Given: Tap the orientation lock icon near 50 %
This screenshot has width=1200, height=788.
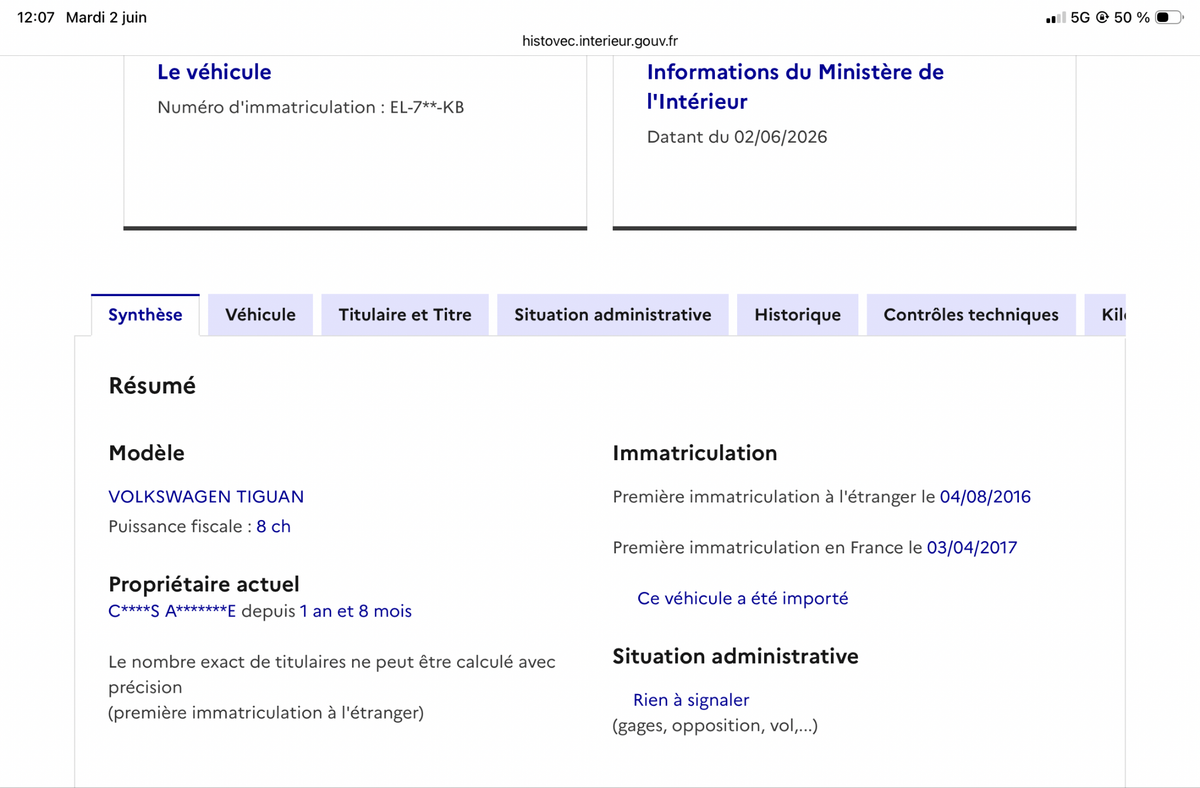Looking at the screenshot, I should click(1102, 18).
